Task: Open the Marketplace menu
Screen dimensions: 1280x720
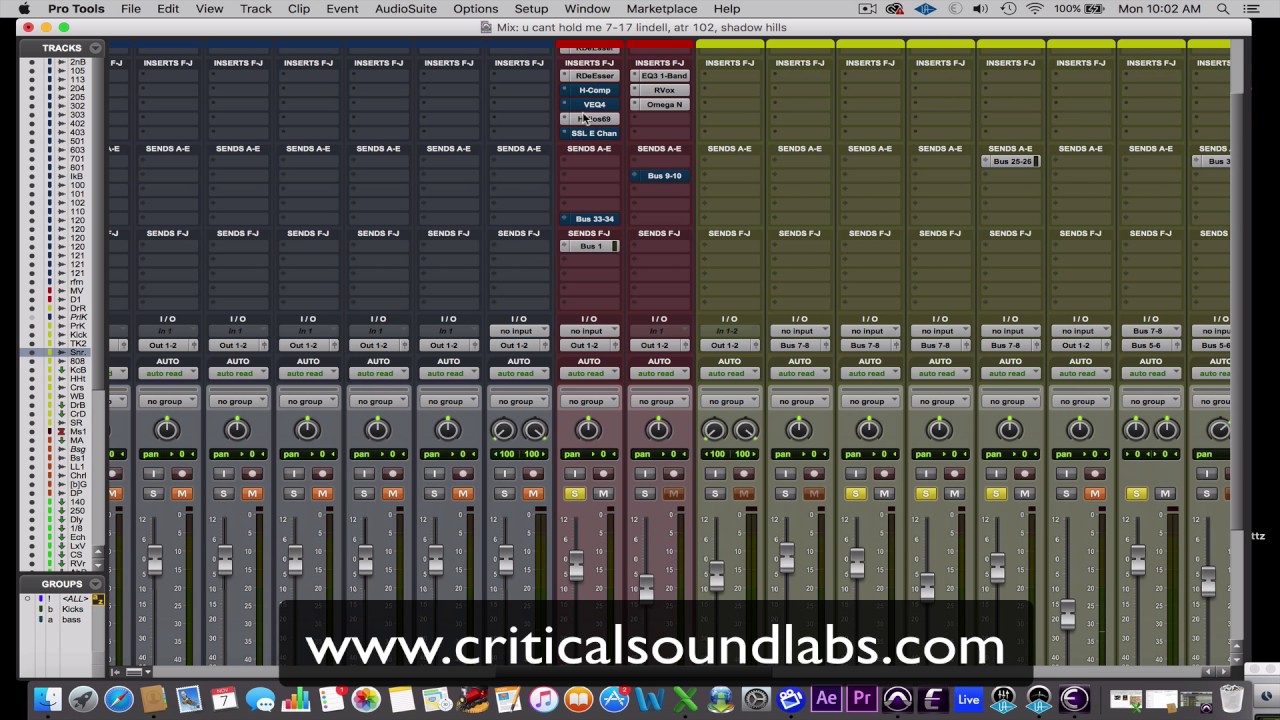Action: 662,9
